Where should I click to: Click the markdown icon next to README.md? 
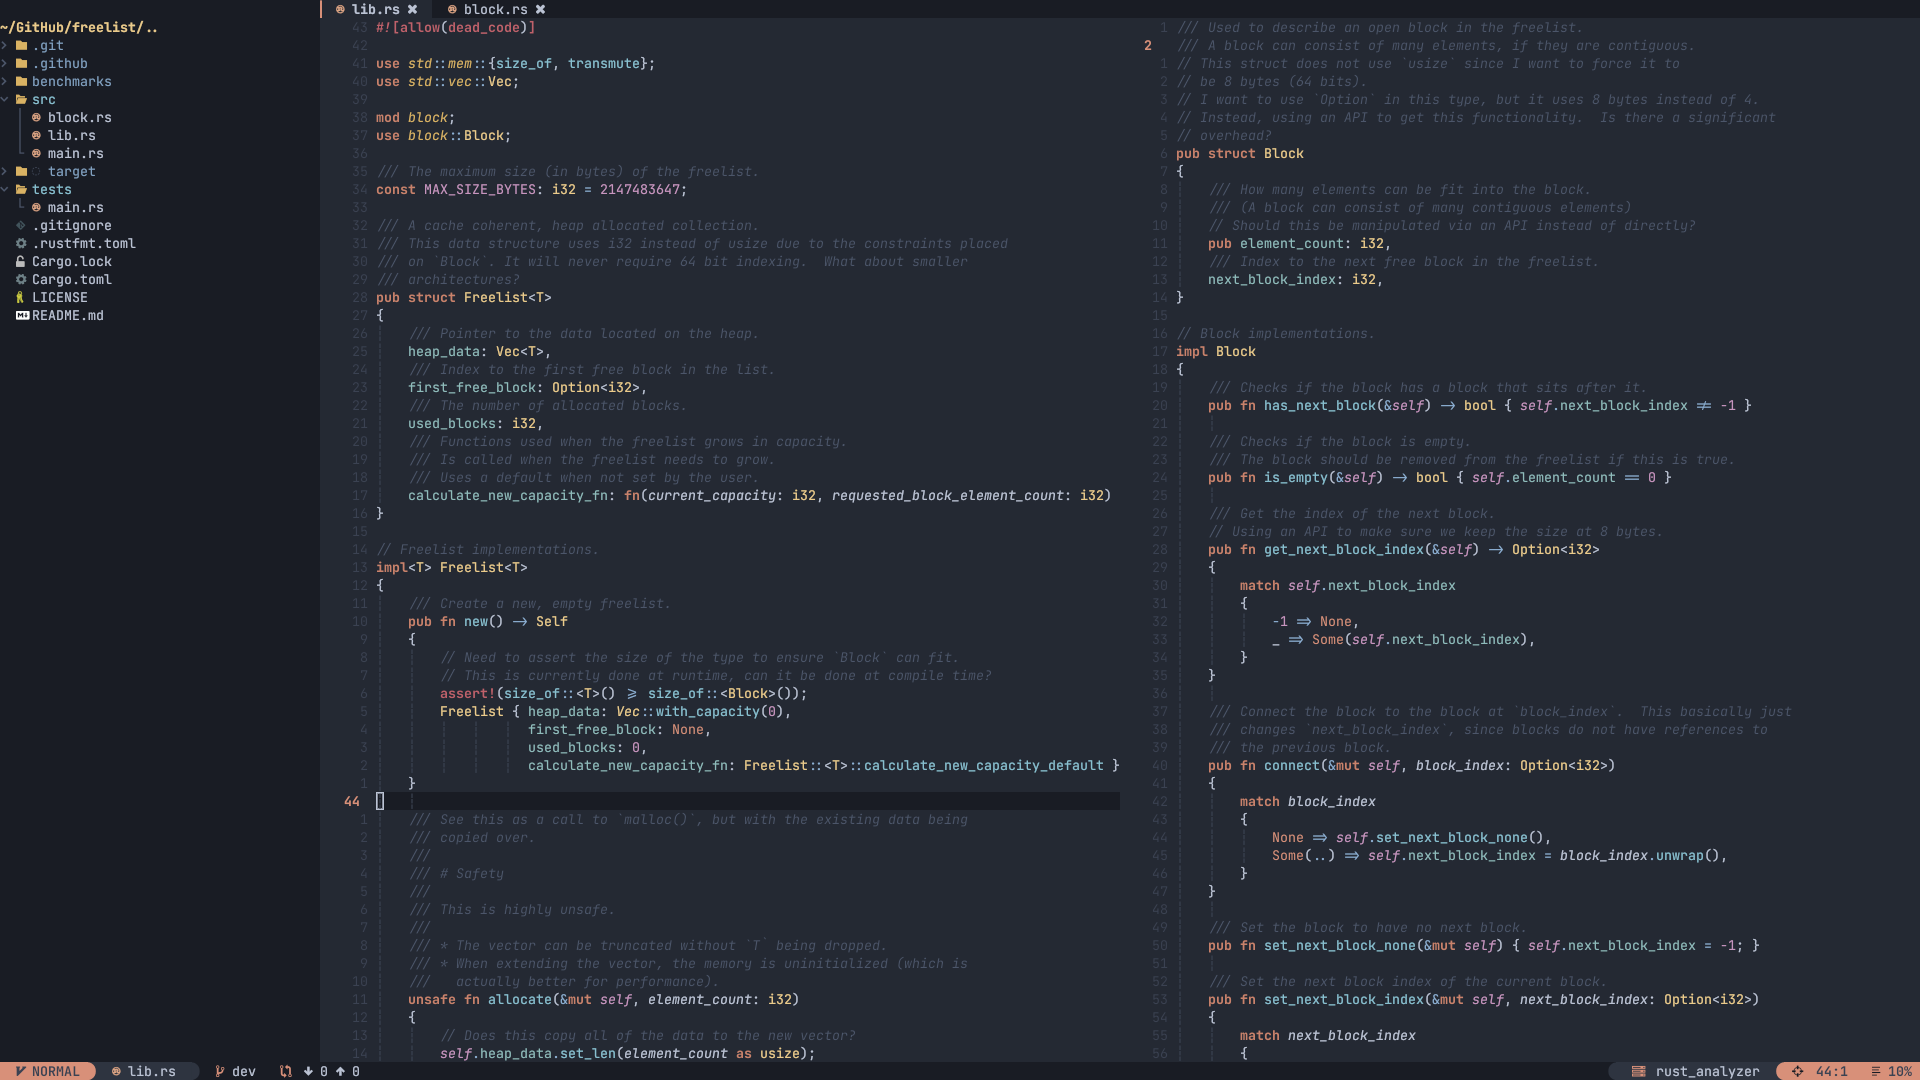click(21, 315)
